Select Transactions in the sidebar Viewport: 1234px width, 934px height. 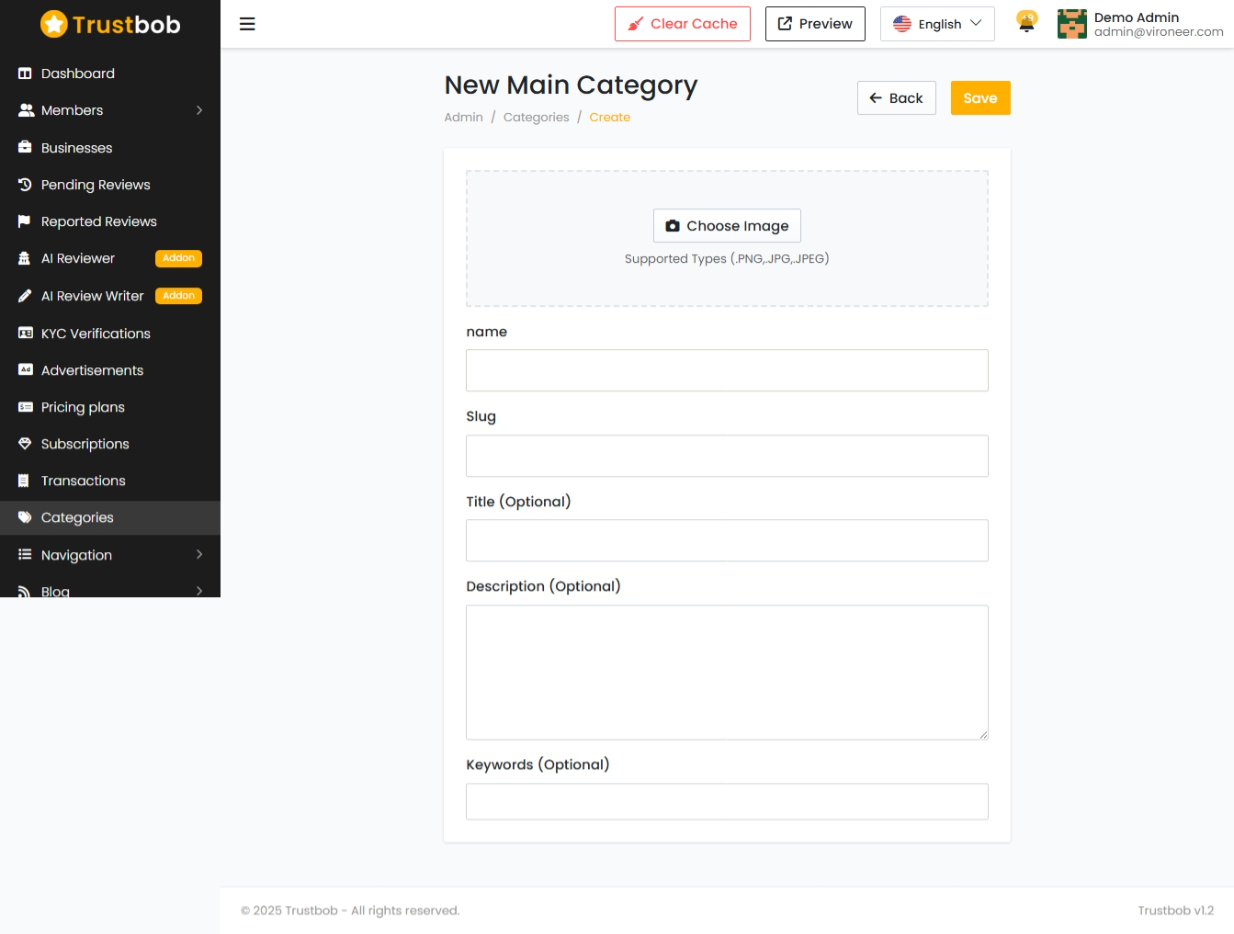click(110, 481)
